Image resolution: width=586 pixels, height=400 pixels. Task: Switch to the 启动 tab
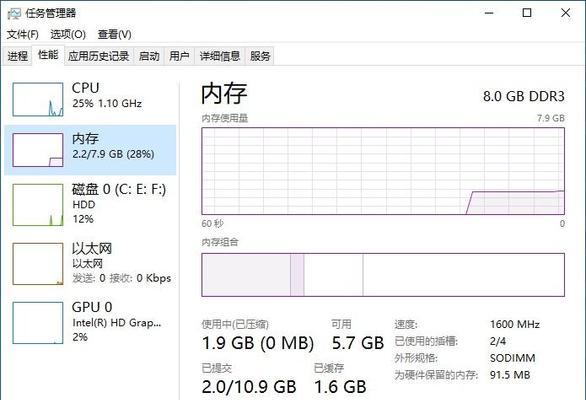point(149,56)
